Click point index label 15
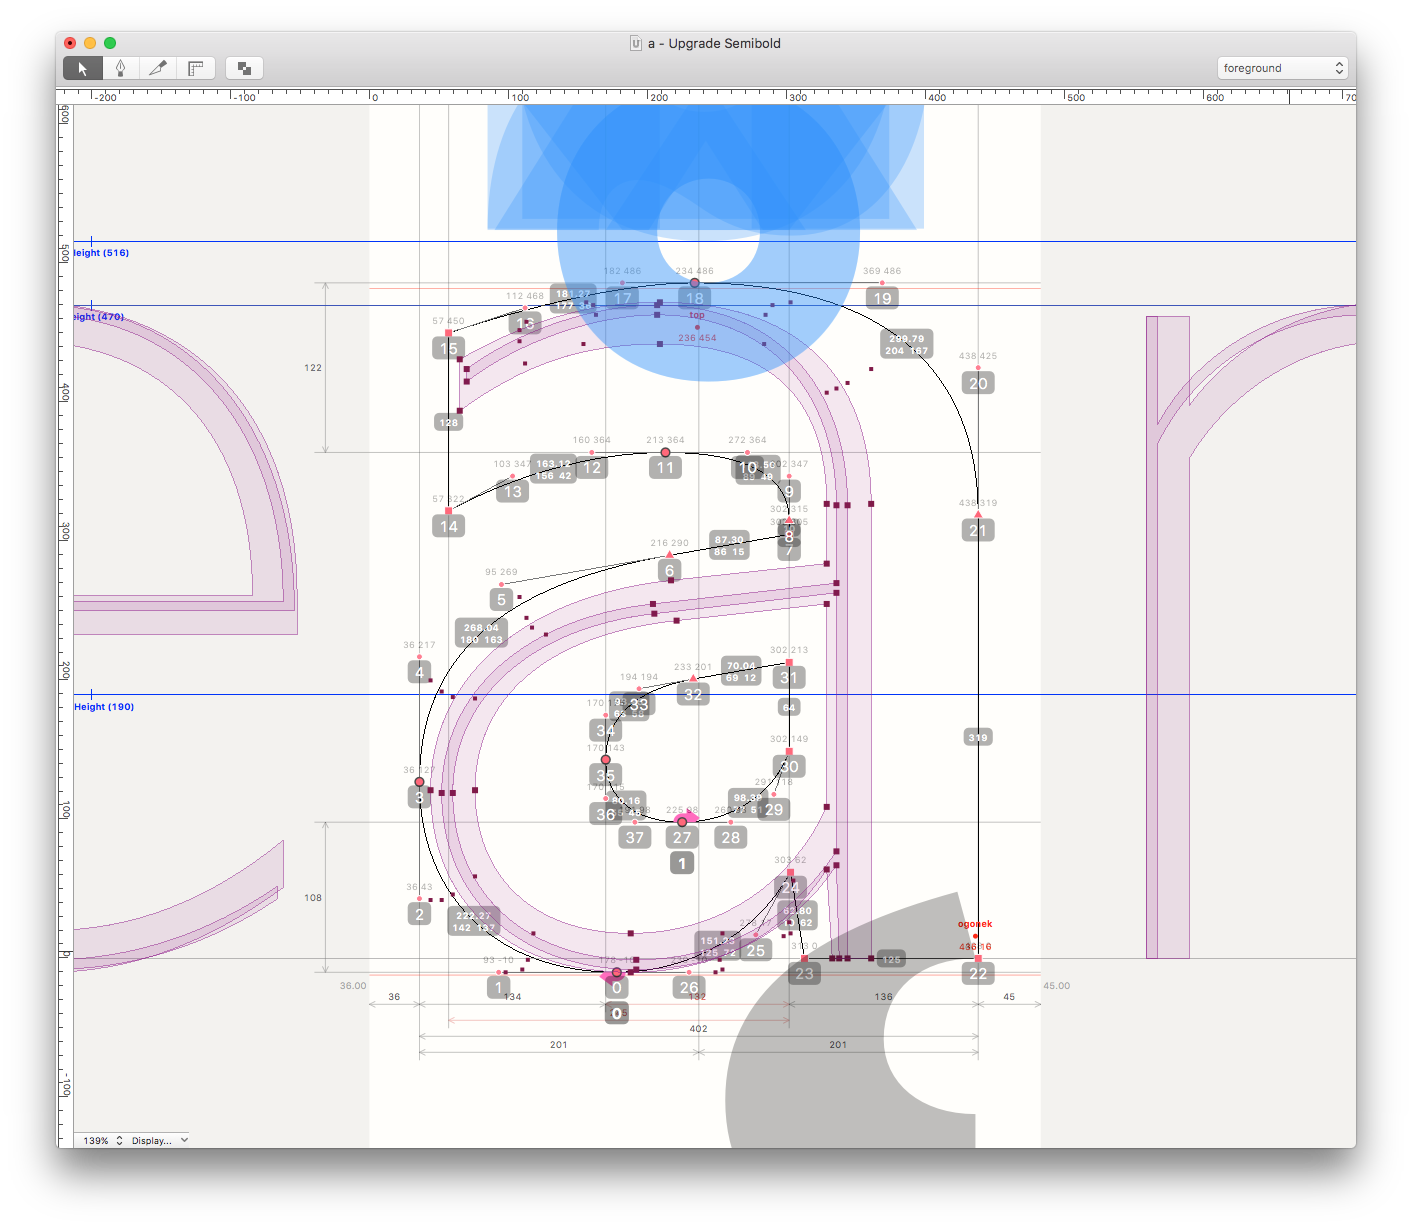 [449, 348]
